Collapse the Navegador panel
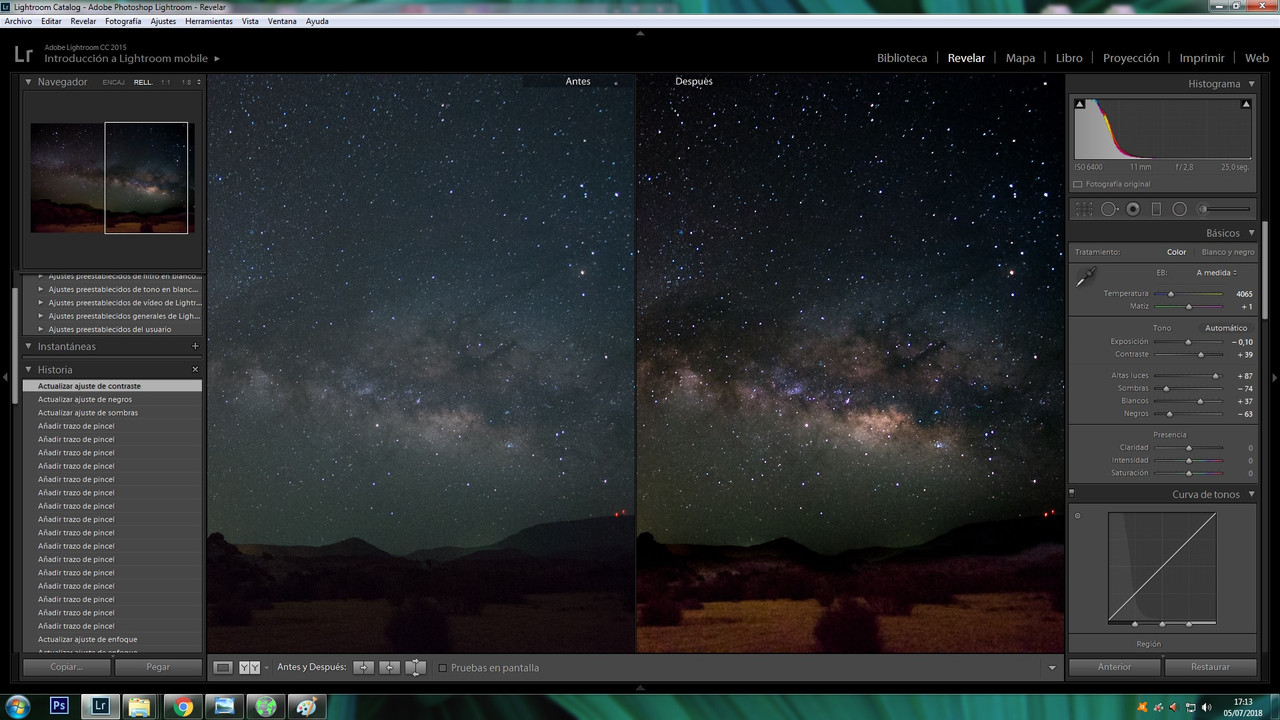The height and width of the screenshot is (720, 1280). [x=29, y=82]
